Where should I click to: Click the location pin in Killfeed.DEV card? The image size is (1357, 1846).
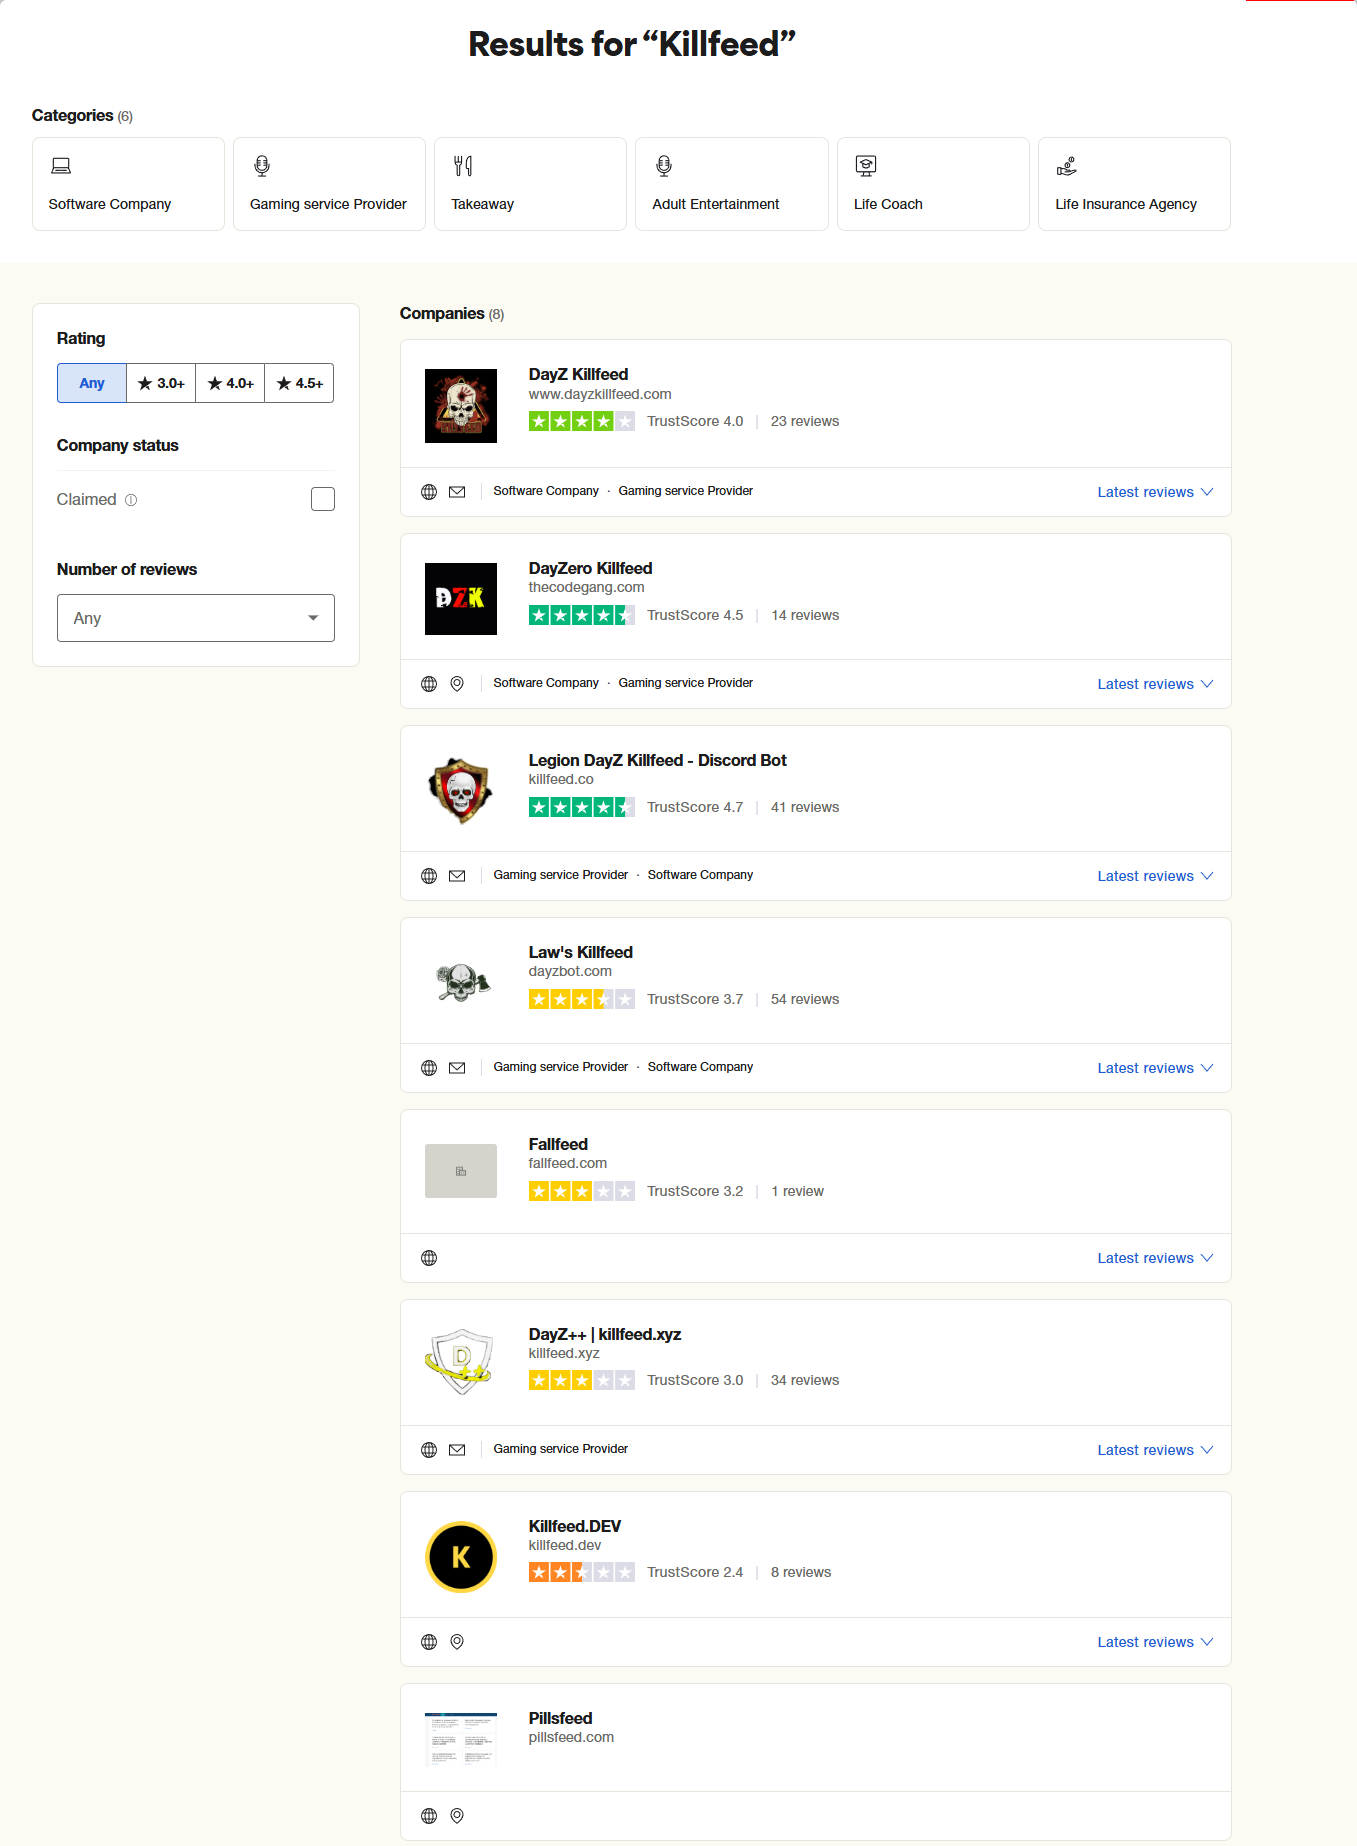457,1642
